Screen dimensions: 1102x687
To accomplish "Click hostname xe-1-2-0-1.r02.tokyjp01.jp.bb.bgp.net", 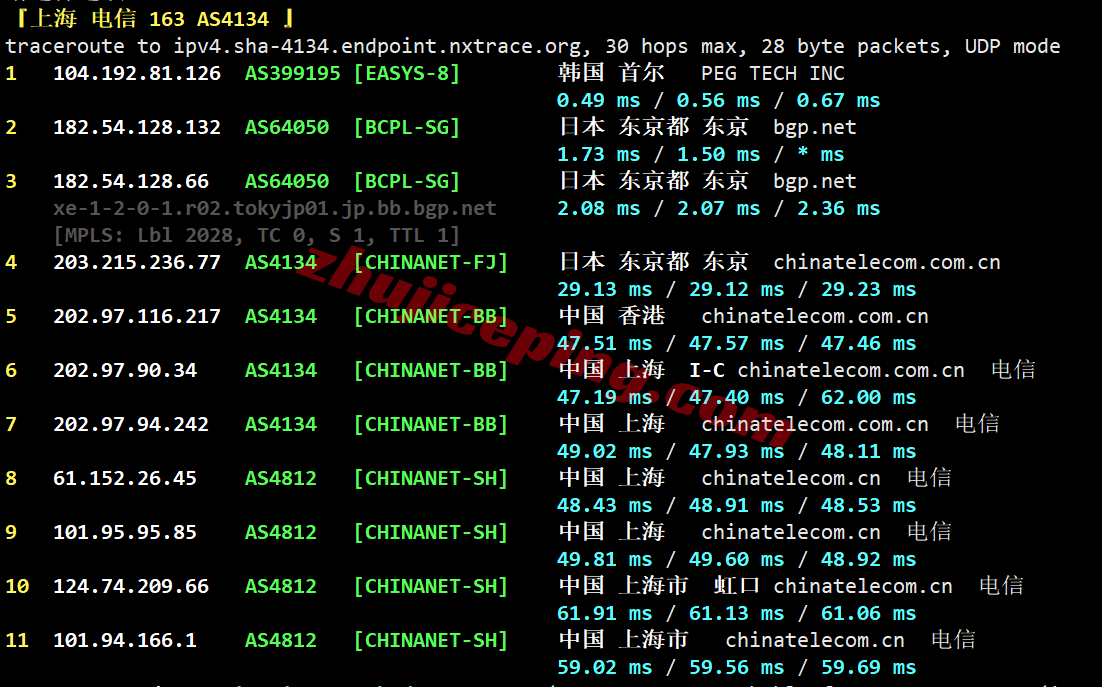I will point(275,209).
